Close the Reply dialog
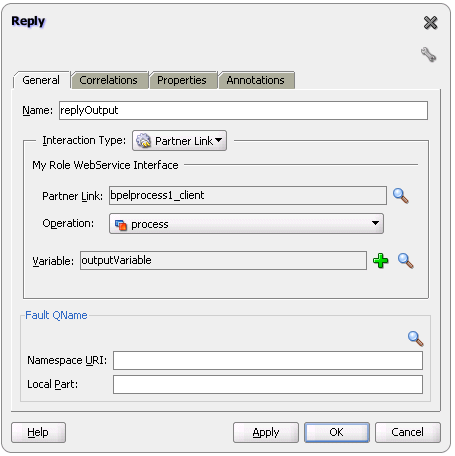This screenshot has height=456, width=455. (430, 23)
